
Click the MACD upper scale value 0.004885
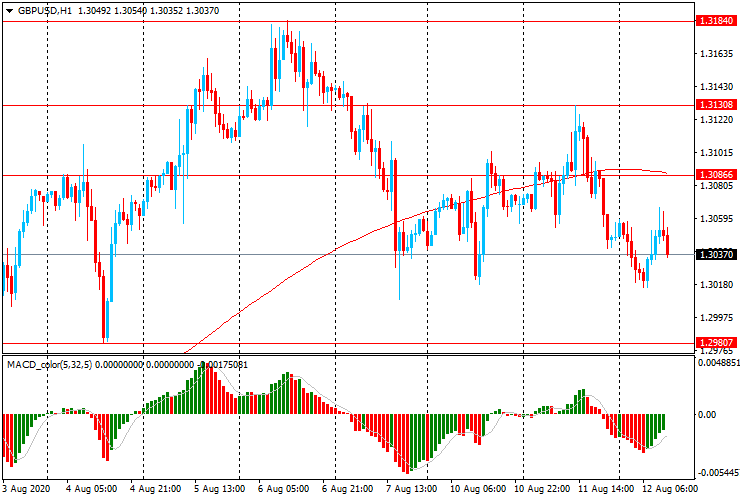[x=718, y=363]
